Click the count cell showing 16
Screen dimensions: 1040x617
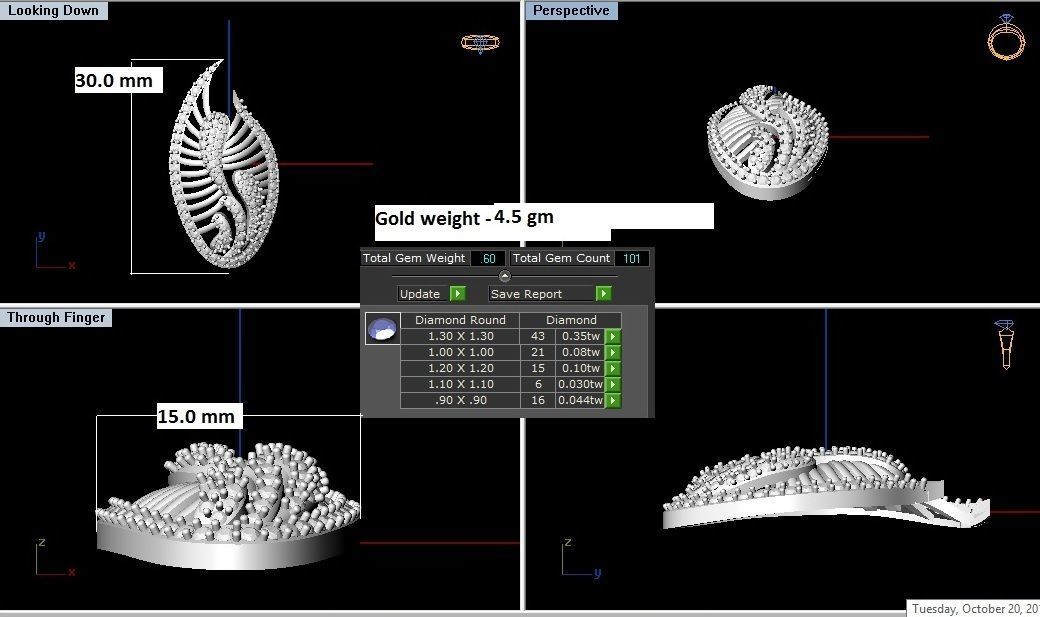(538, 400)
